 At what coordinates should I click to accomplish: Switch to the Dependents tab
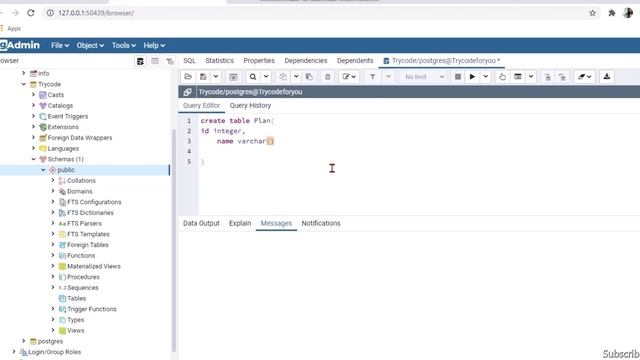coord(355,60)
